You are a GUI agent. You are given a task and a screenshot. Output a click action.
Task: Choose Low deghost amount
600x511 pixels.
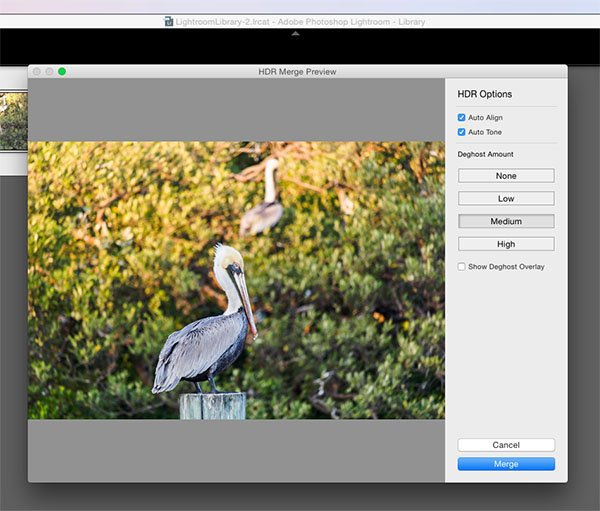pyautogui.click(x=506, y=199)
